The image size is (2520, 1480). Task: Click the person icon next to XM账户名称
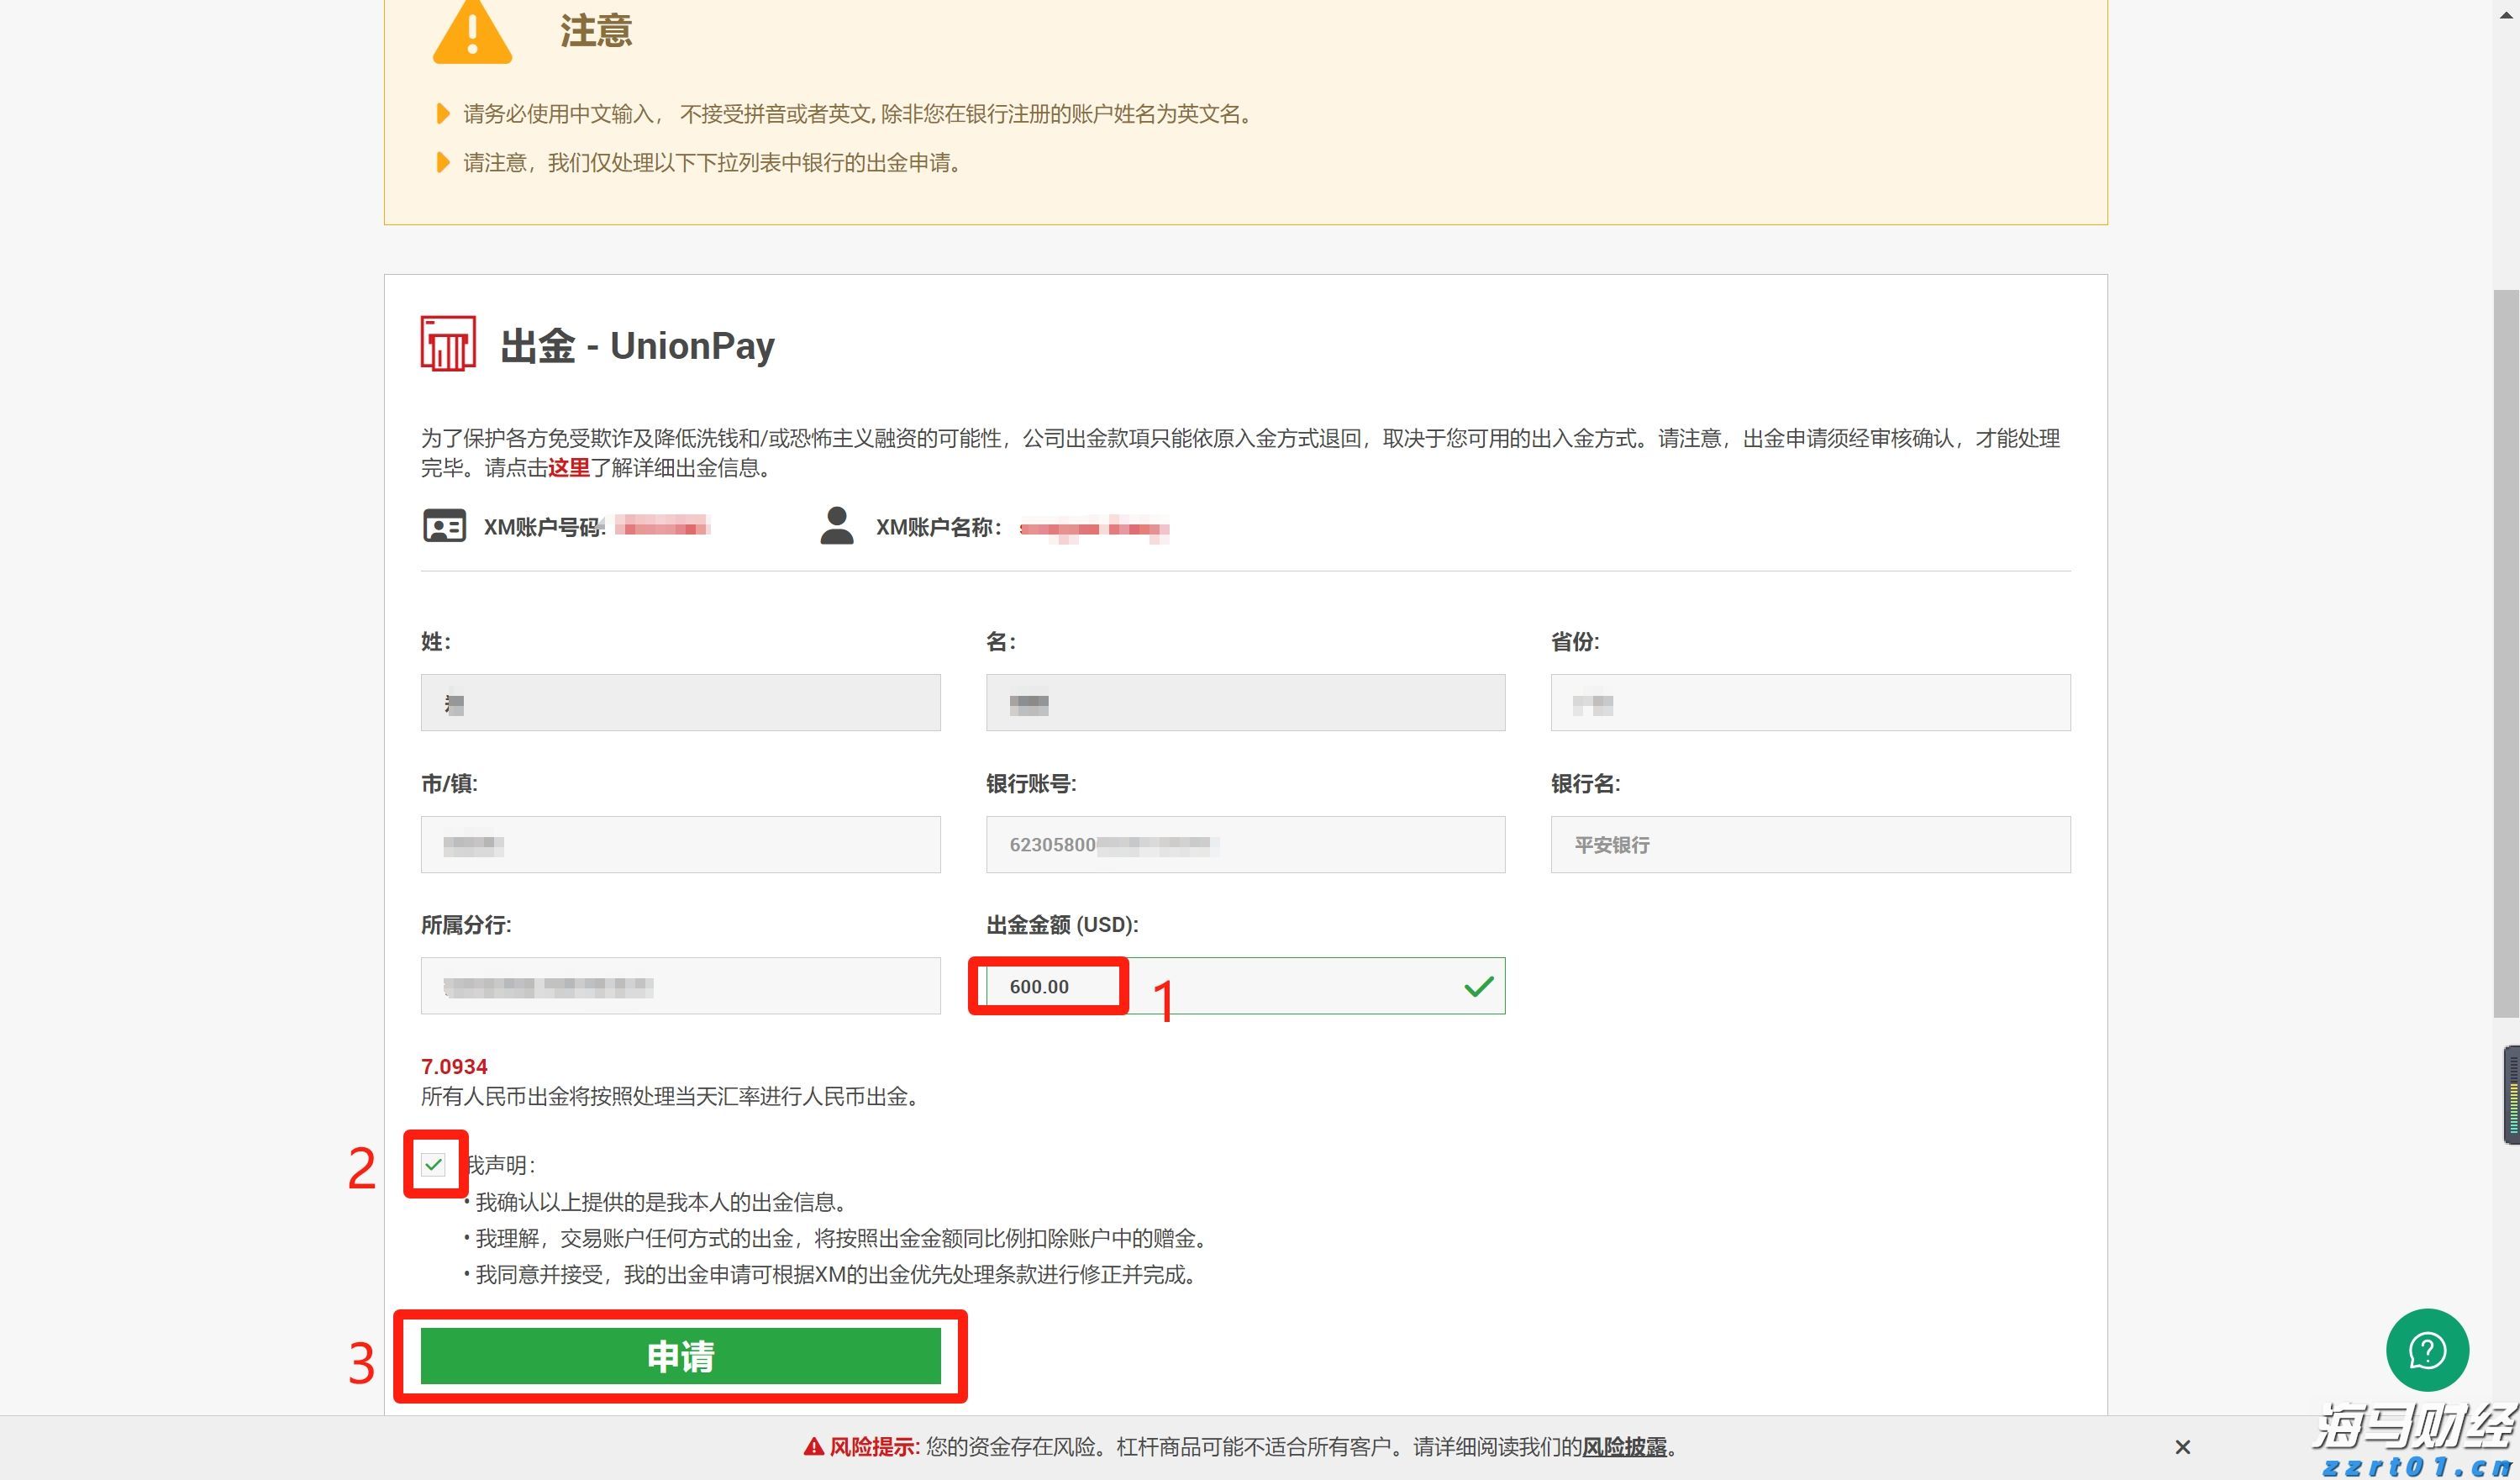pos(837,527)
